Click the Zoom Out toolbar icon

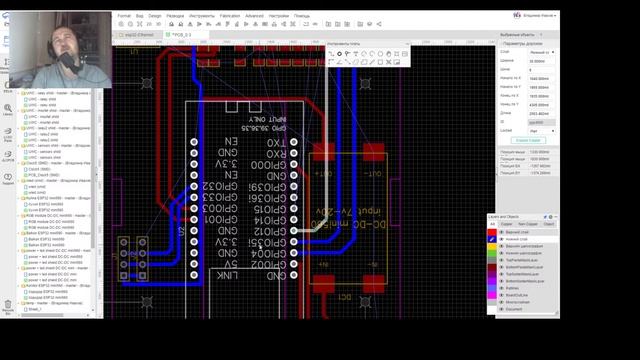[x=130, y=24]
